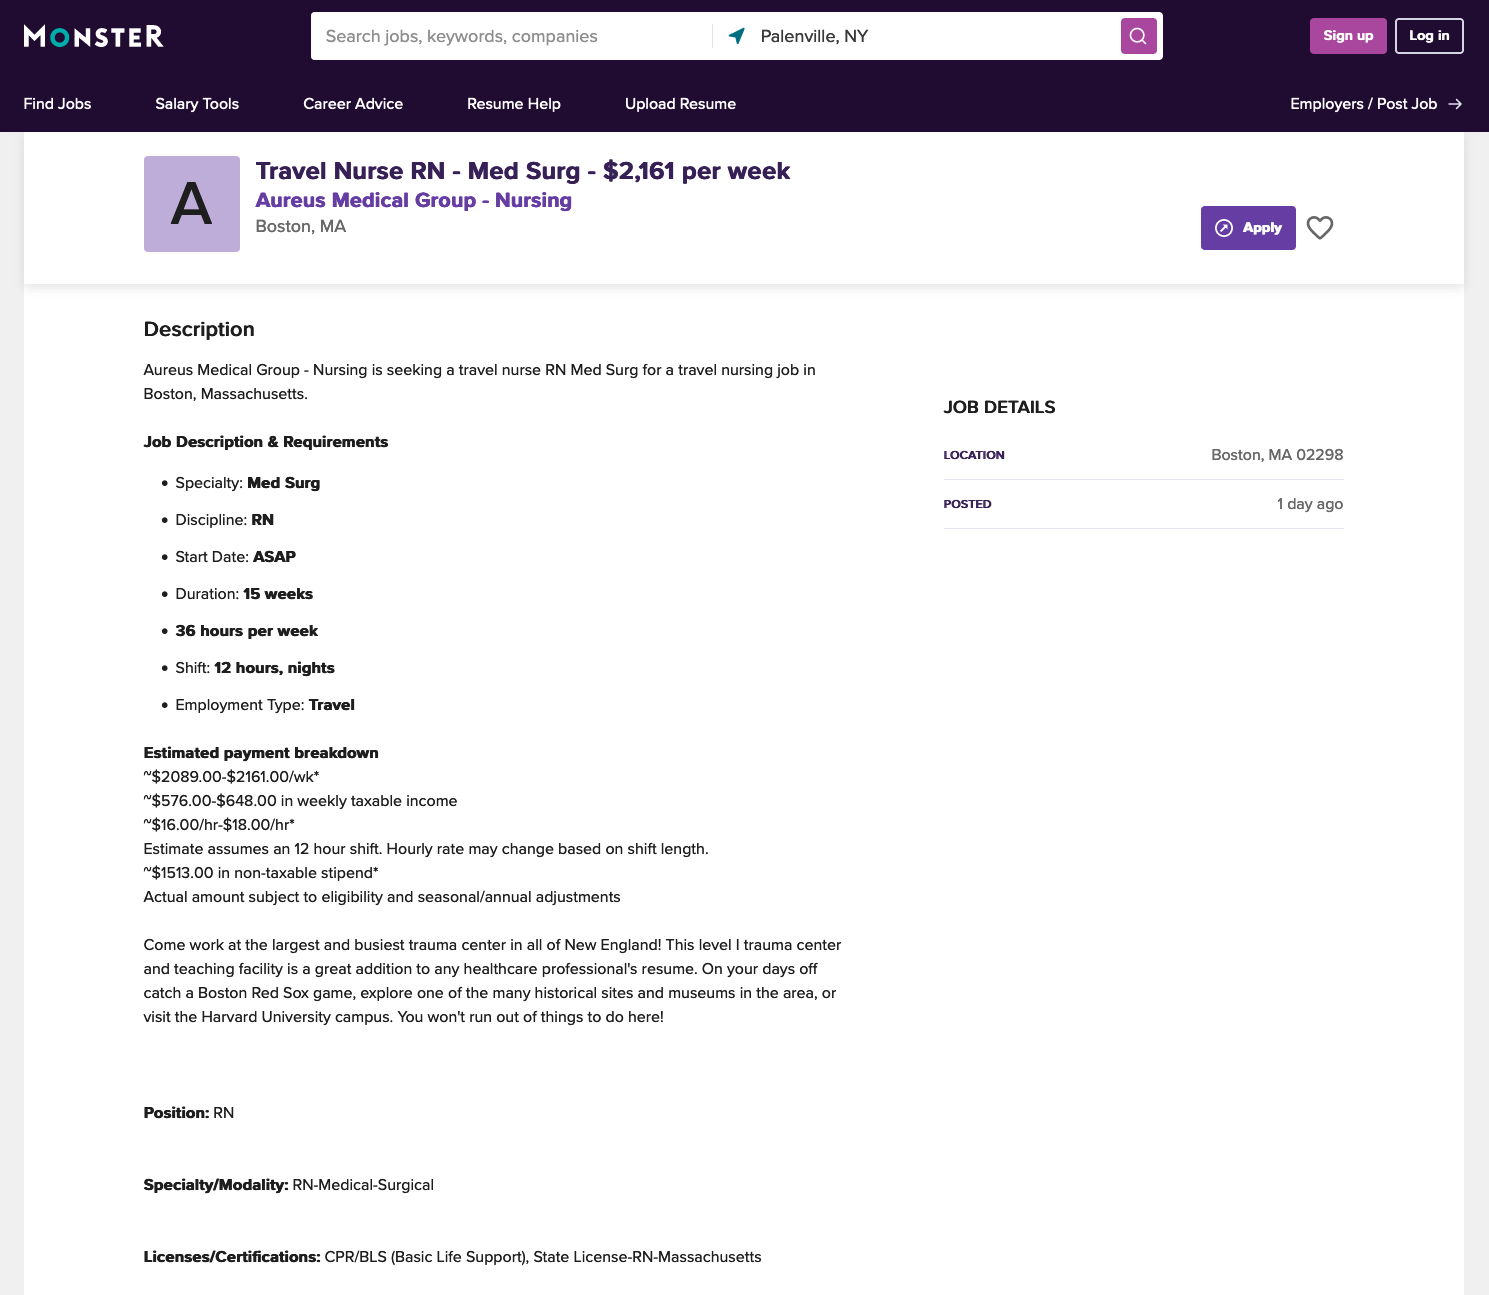Click the POSTED label

coord(968,504)
